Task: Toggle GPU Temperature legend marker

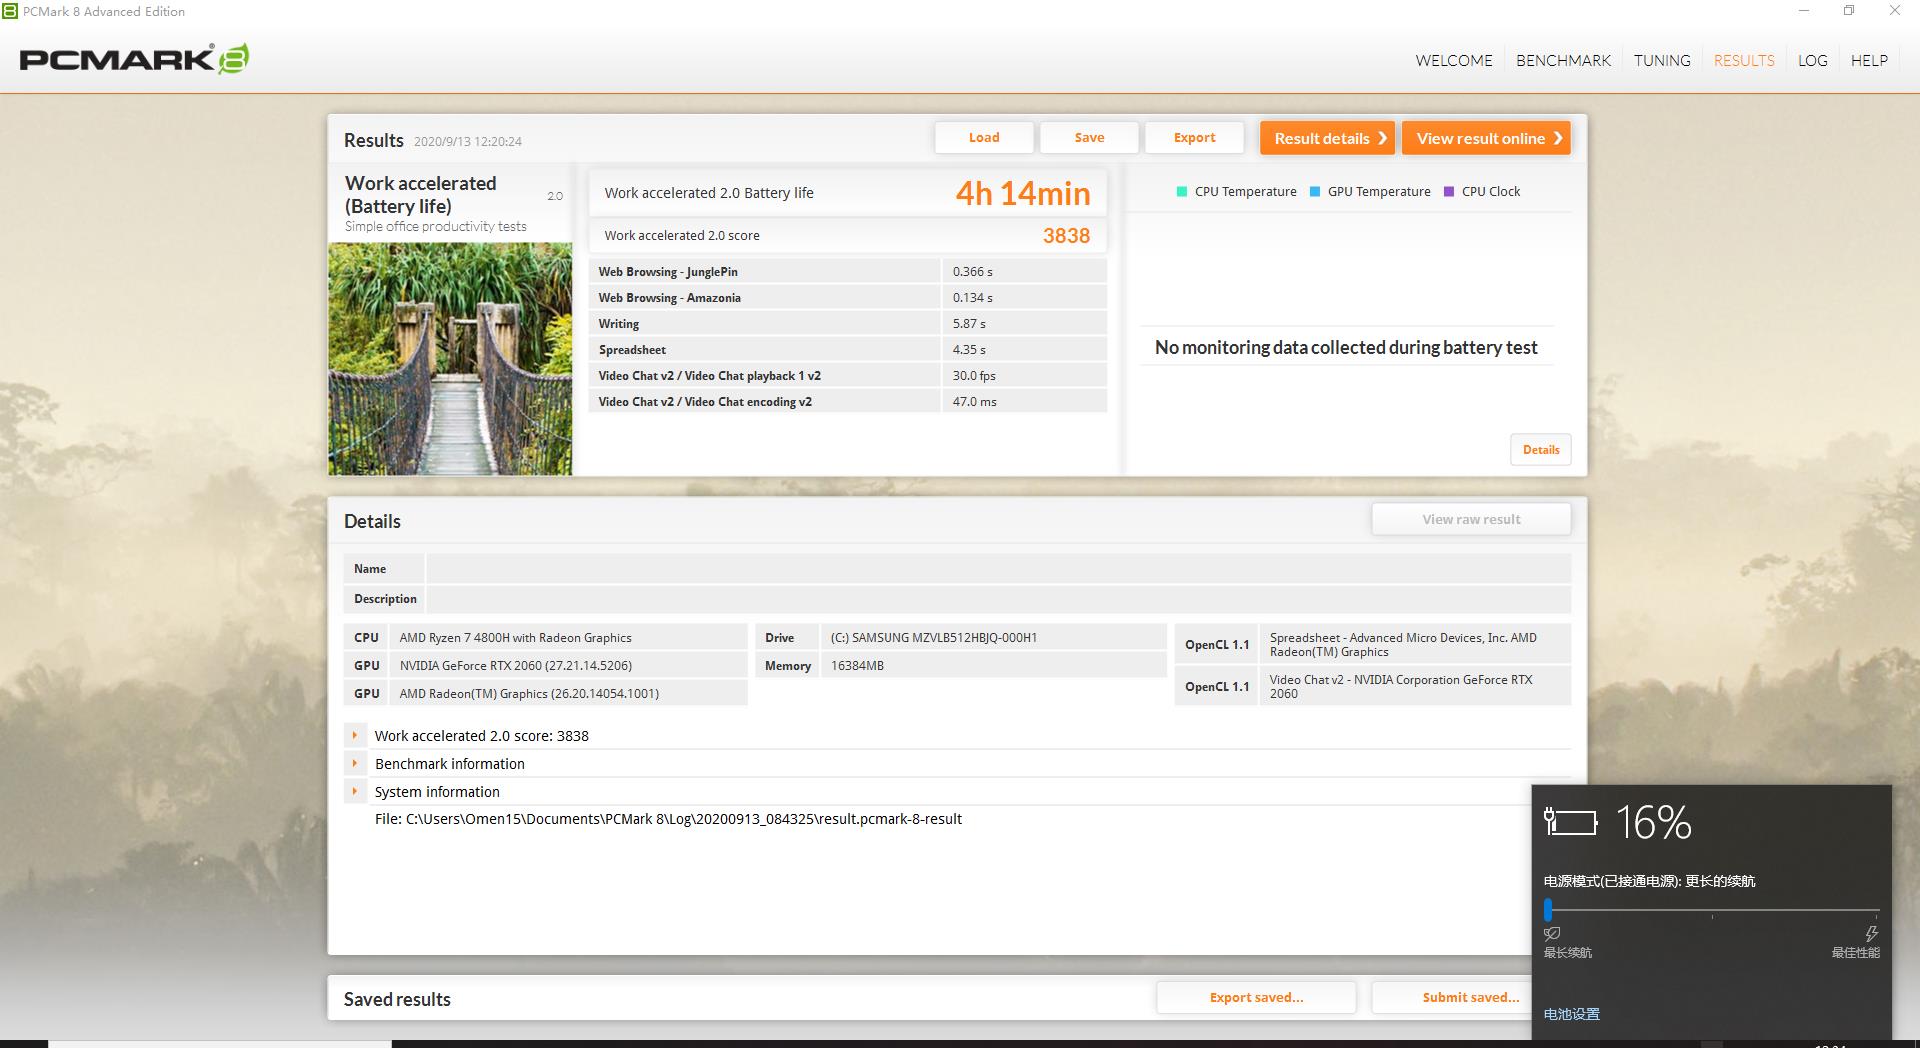Action: pos(1315,192)
